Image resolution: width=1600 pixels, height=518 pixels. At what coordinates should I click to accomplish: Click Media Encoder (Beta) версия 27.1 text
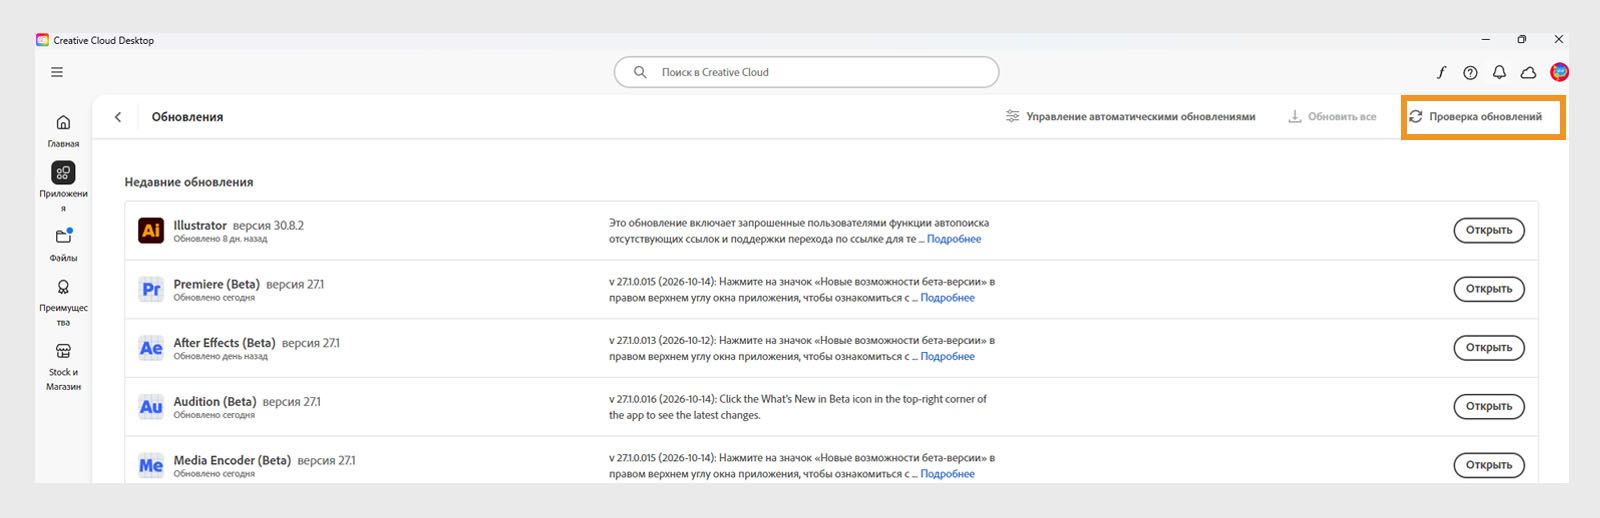264,461
